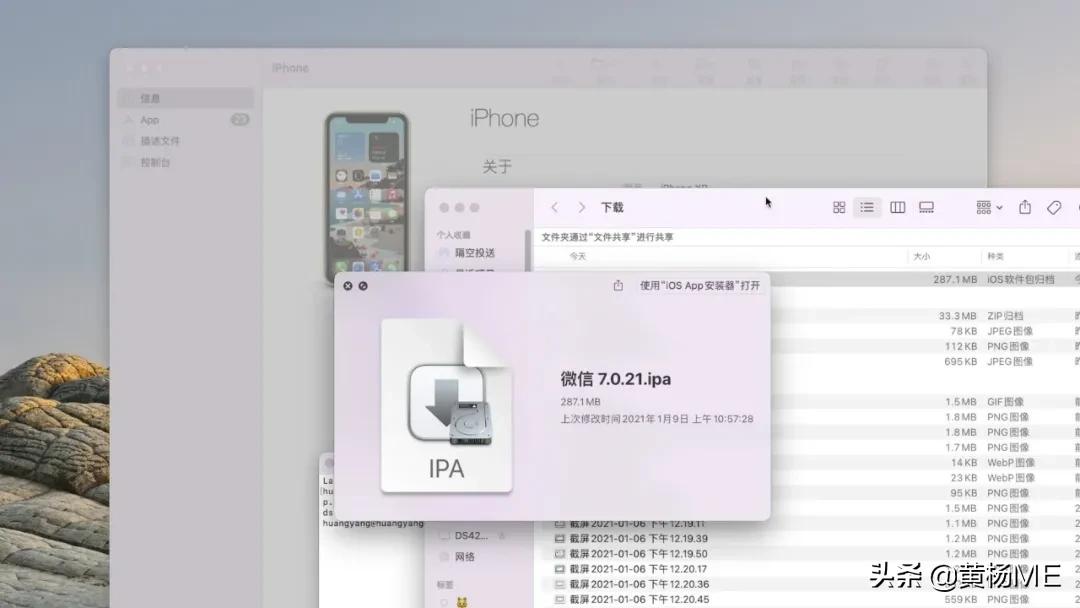Click the Share icon in the Quick Look window

(x=617, y=285)
